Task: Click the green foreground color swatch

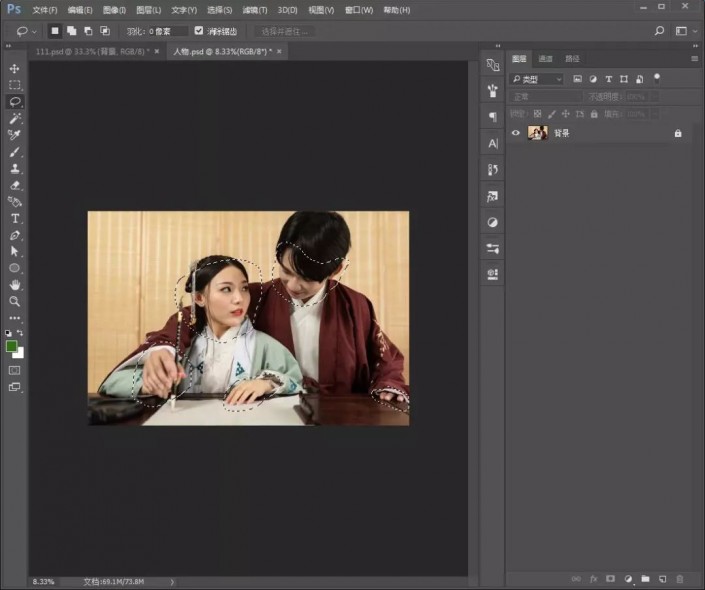Action: (11, 346)
